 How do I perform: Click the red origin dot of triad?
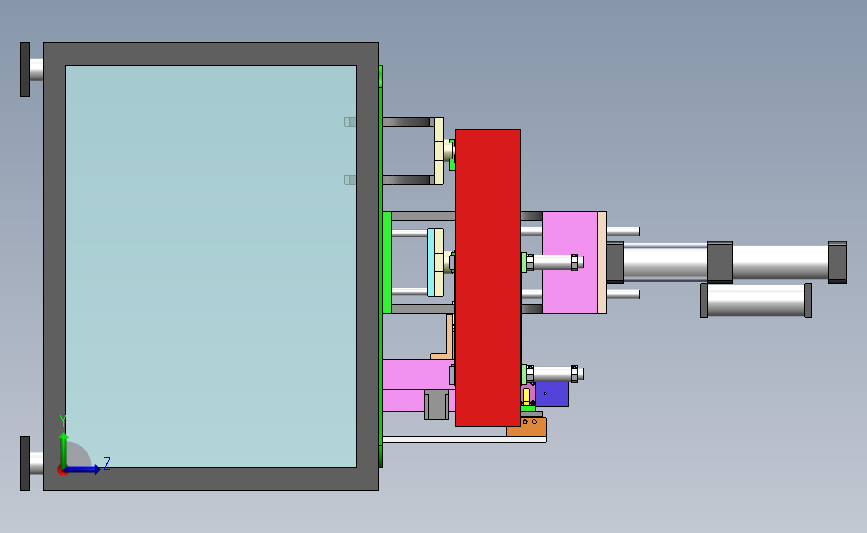tap(62, 471)
